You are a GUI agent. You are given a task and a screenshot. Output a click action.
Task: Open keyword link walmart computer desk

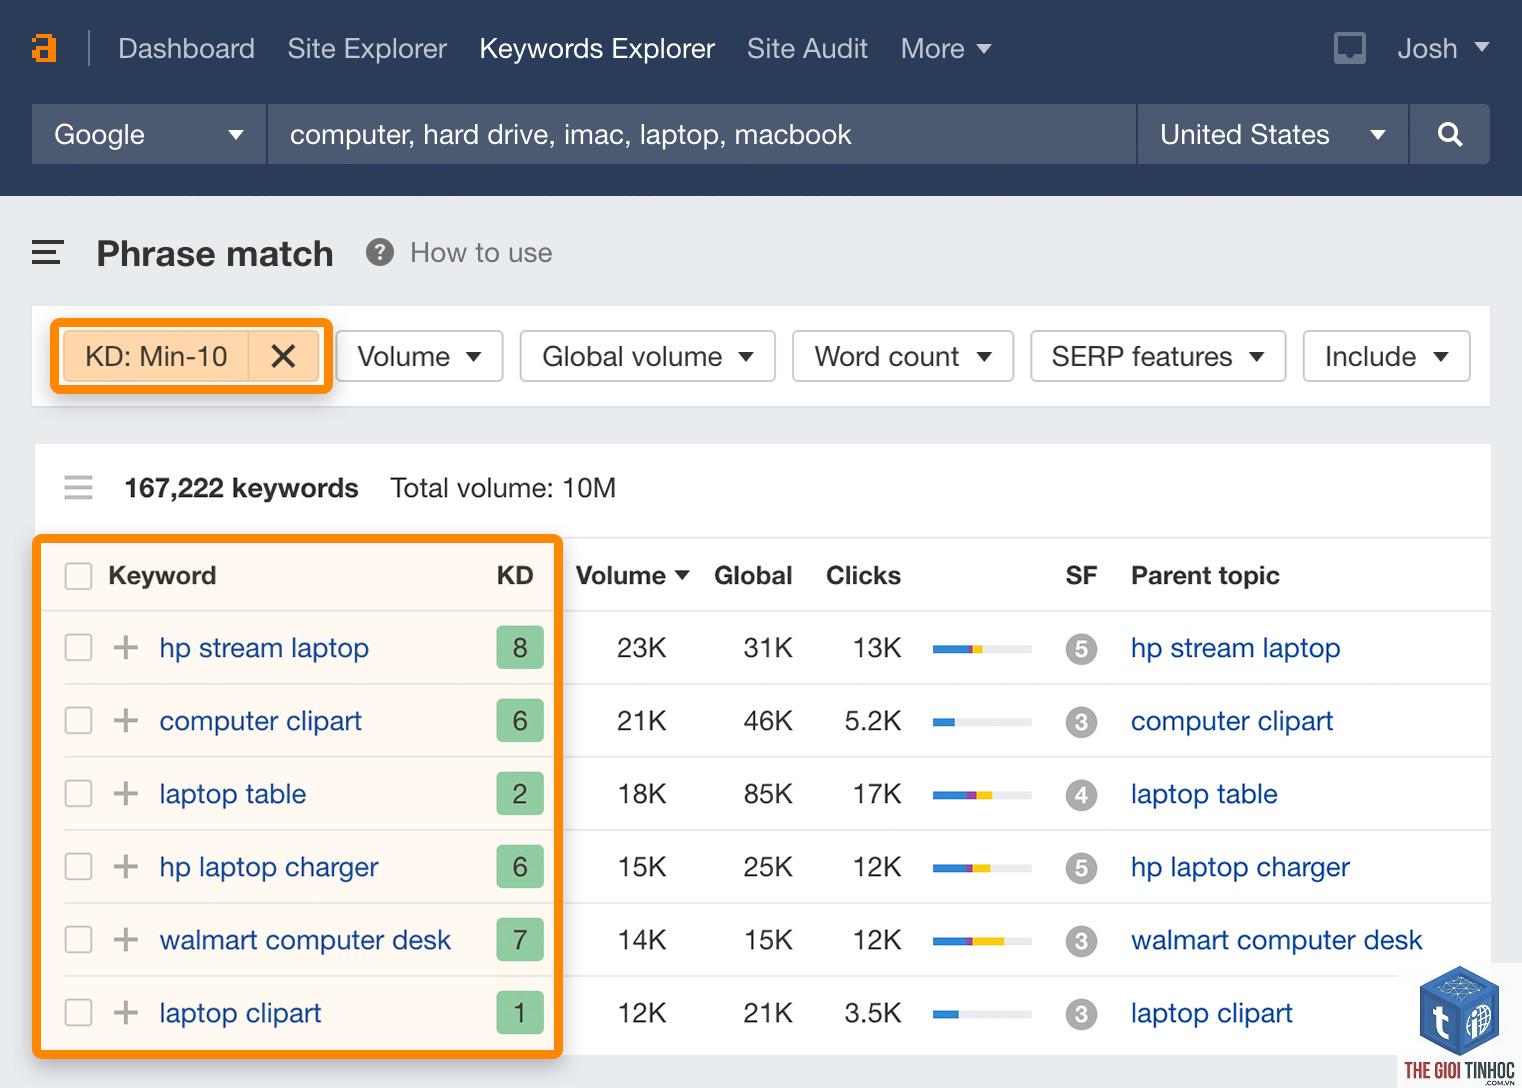pyautogui.click(x=305, y=940)
